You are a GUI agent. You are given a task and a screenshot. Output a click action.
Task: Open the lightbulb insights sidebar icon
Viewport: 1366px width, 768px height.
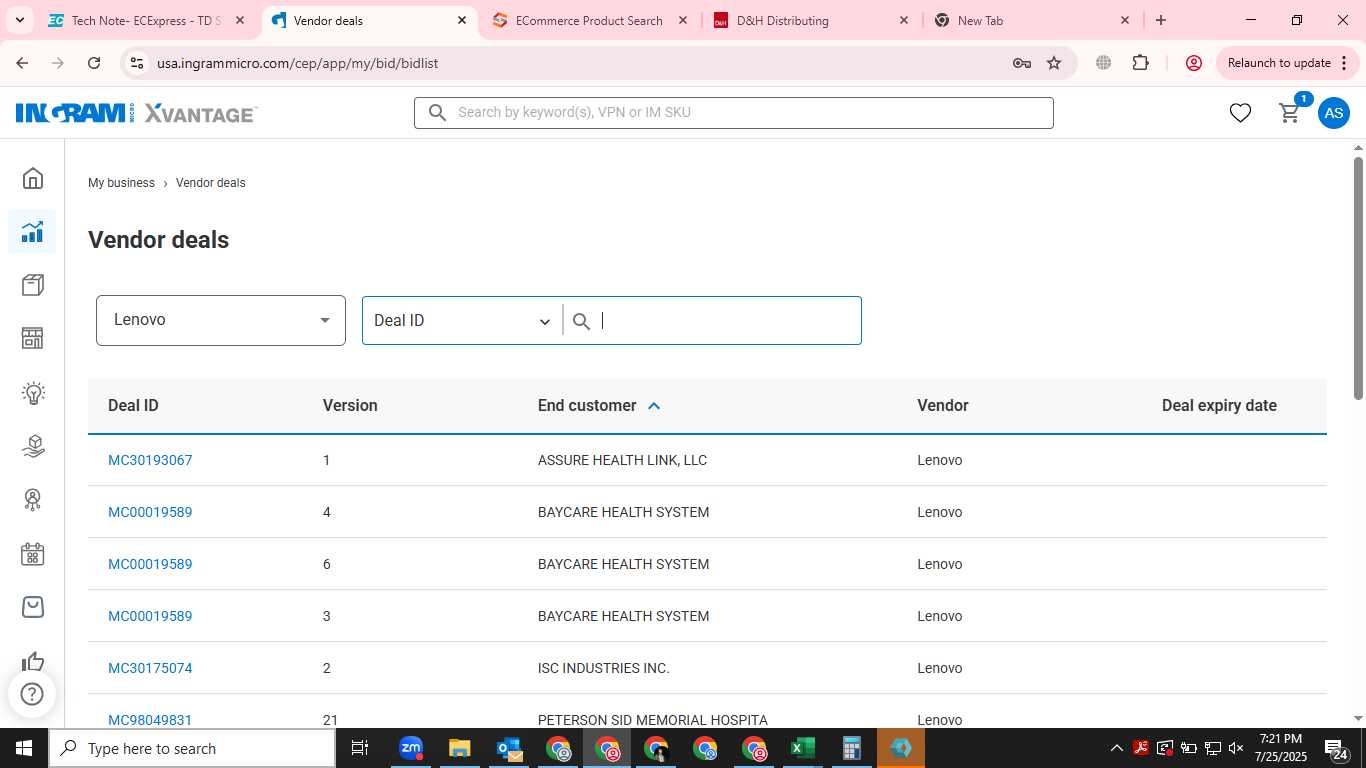33,392
